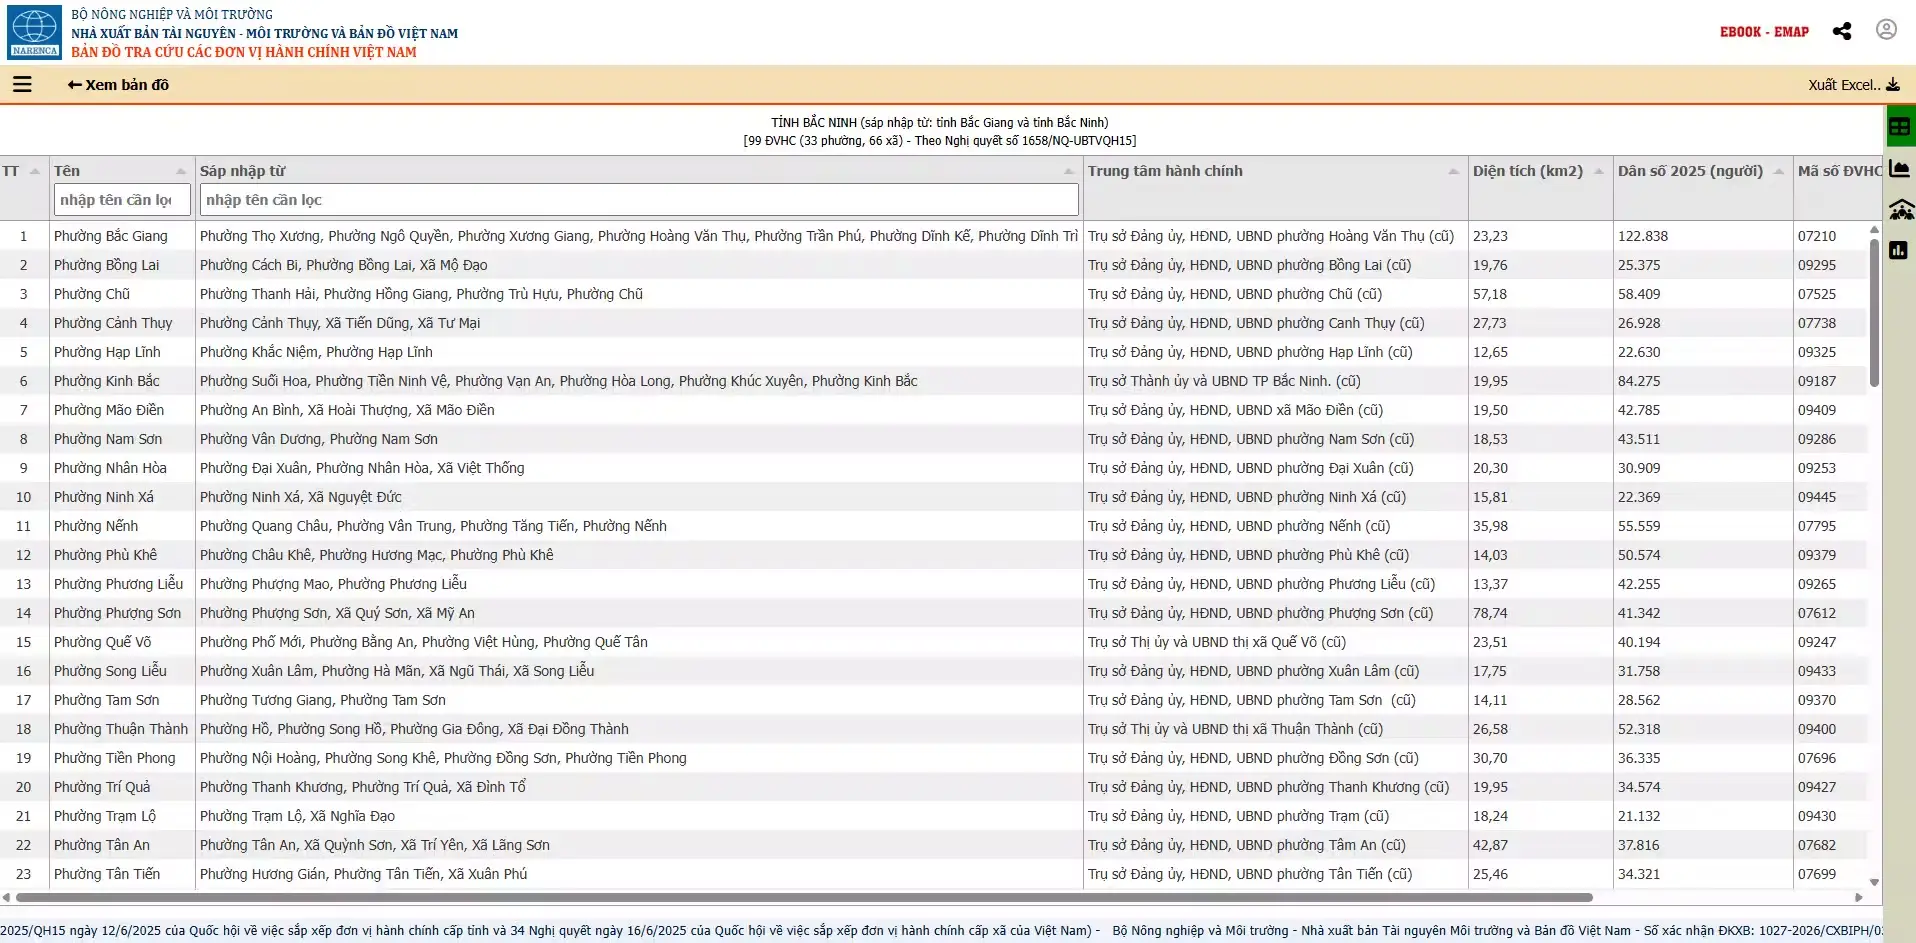Click the Excel download icon
This screenshot has height=943, width=1916.
[1893, 85]
